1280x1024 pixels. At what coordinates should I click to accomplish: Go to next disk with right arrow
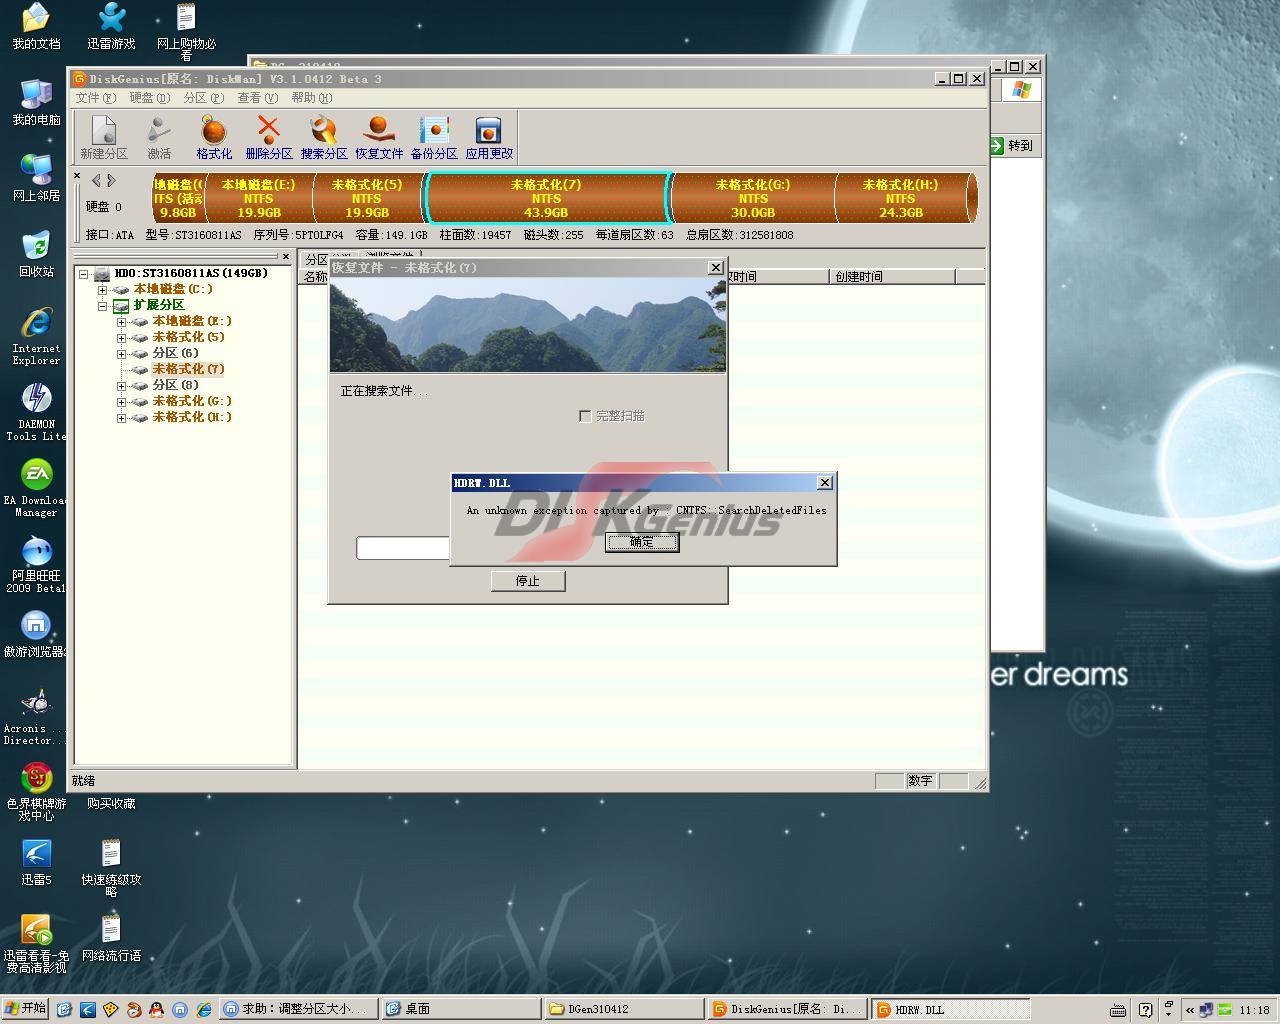[111, 181]
